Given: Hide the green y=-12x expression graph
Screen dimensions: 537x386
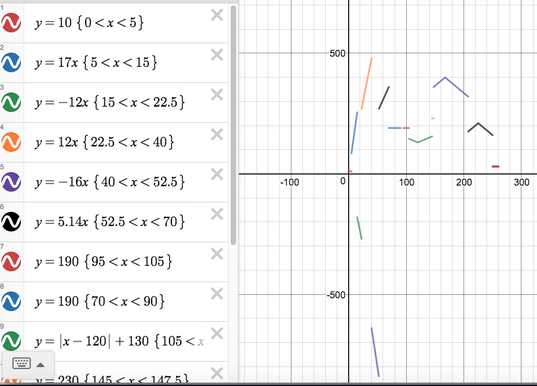Looking at the screenshot, I should point(11,102).
